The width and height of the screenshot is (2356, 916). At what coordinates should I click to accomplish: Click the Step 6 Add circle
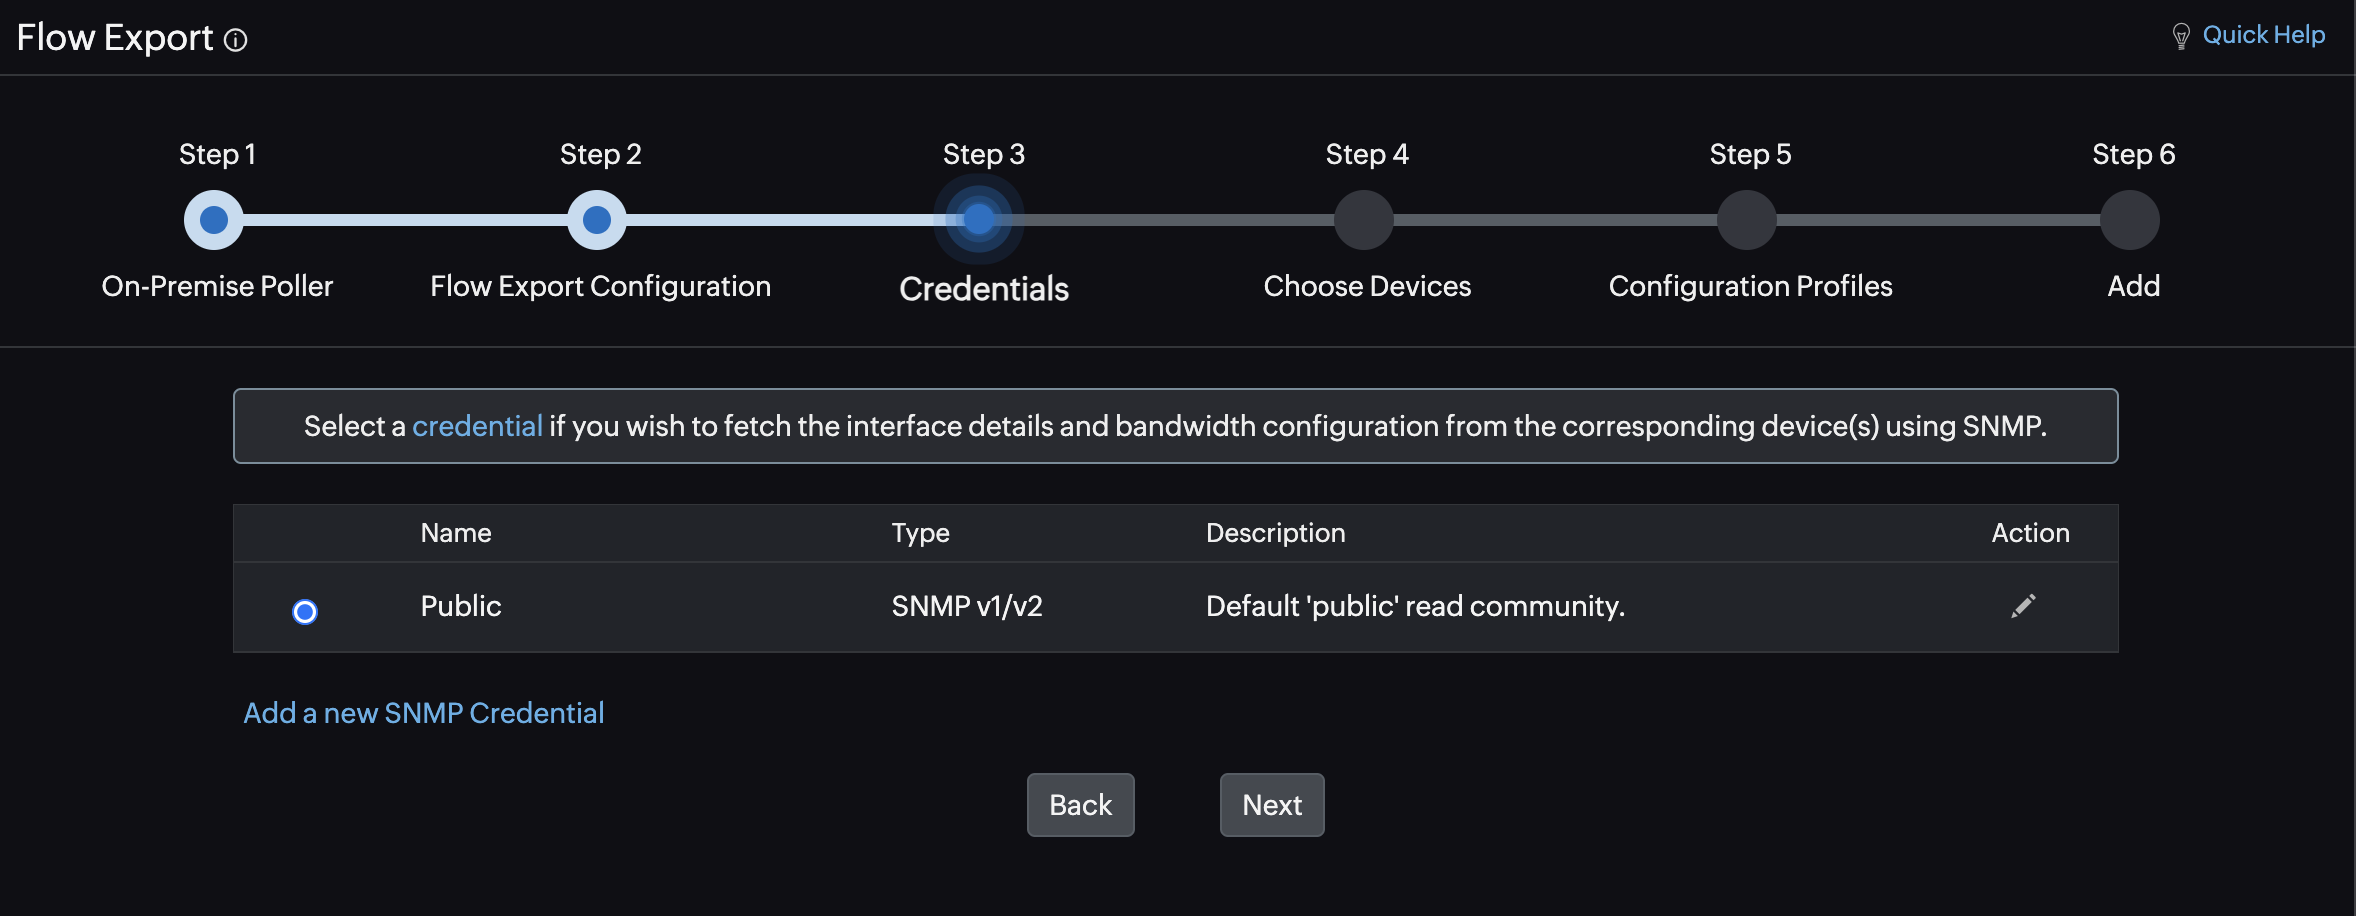2130,220
